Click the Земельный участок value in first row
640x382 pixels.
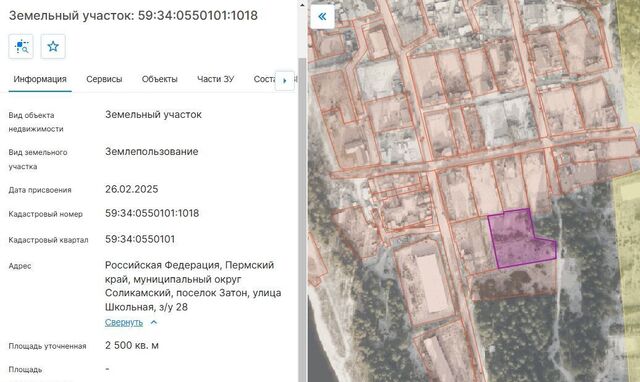click(153, 115)
